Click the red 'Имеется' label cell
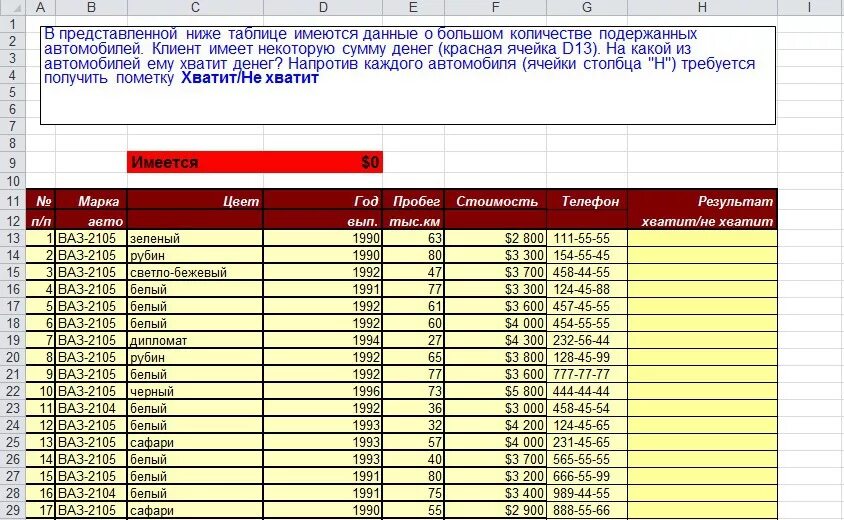This screenshot has height=520, width=844. (x=195, y=162)
